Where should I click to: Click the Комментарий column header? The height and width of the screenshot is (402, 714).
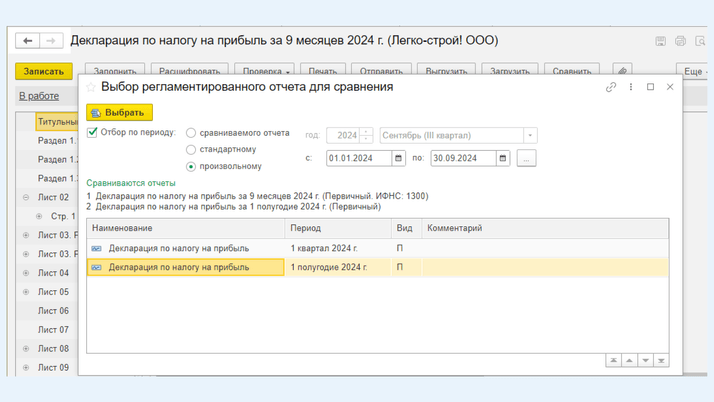(x=546, y=228)
